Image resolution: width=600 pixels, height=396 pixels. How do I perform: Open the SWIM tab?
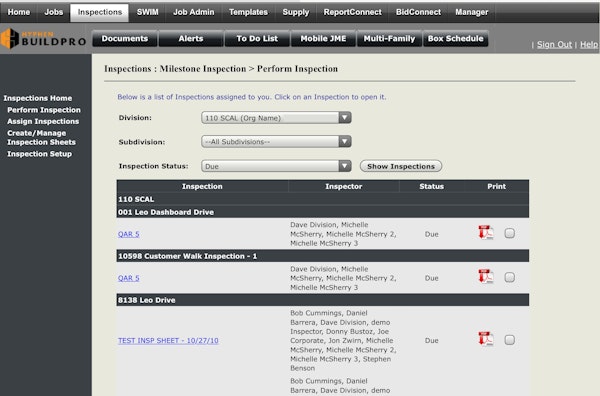tap(147, 12)
